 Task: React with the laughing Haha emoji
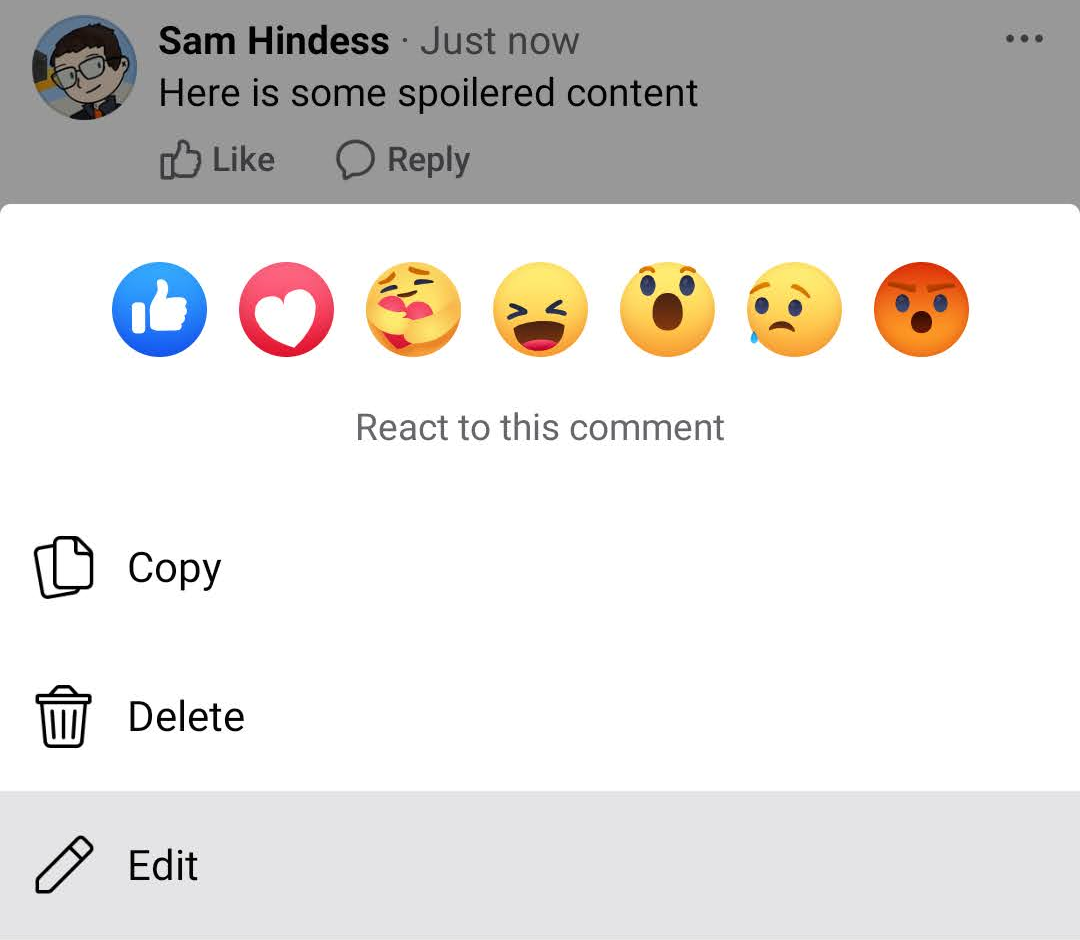pyautogui.click(x=541, y=310)
